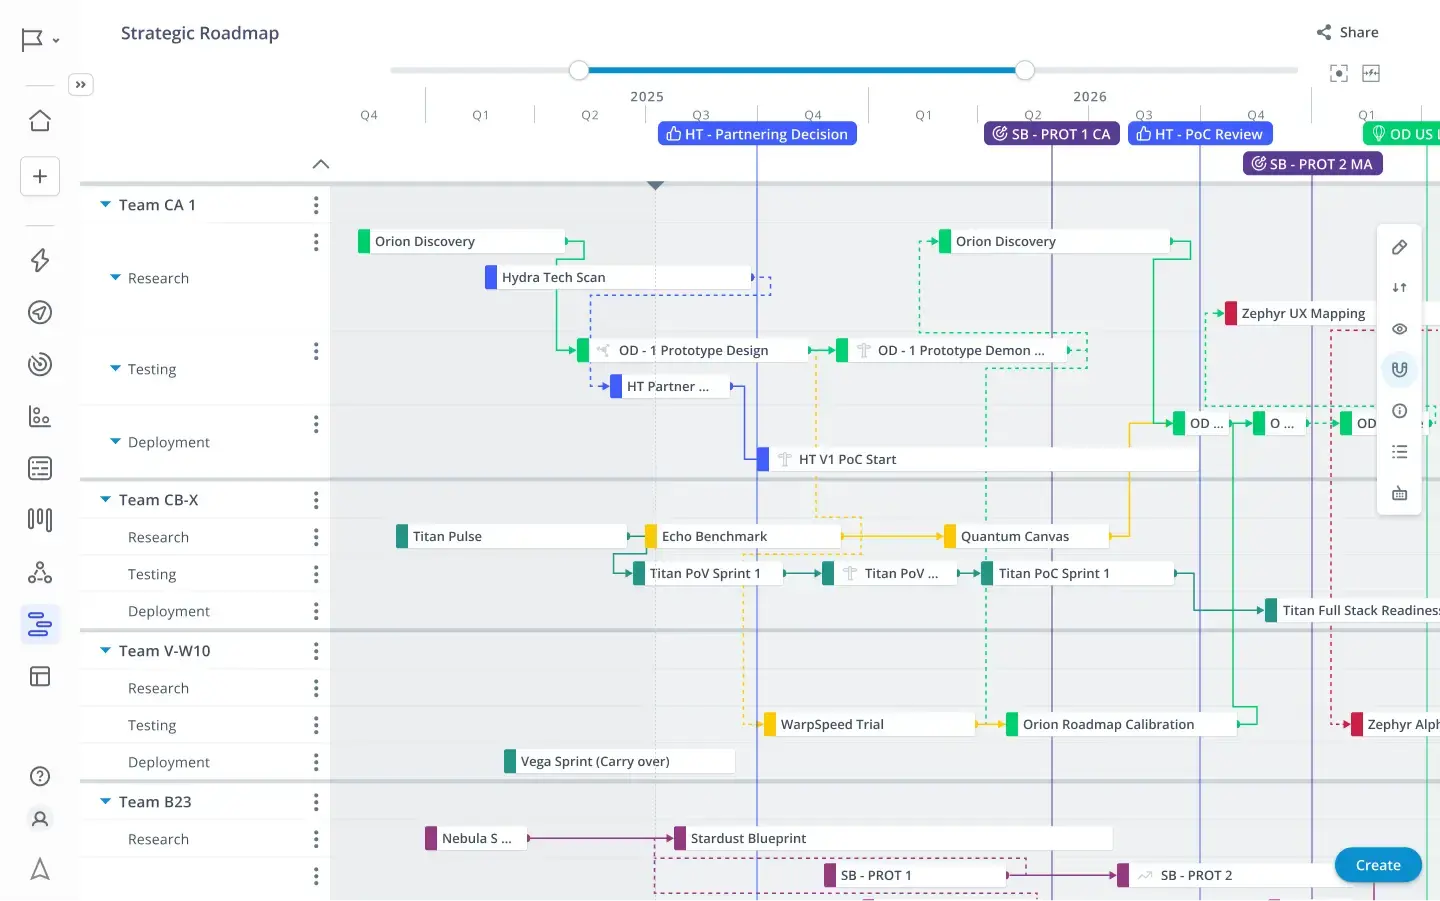Open the lightning bolt sidebar icon
1440x901 pixels.
tap(40, 260)
